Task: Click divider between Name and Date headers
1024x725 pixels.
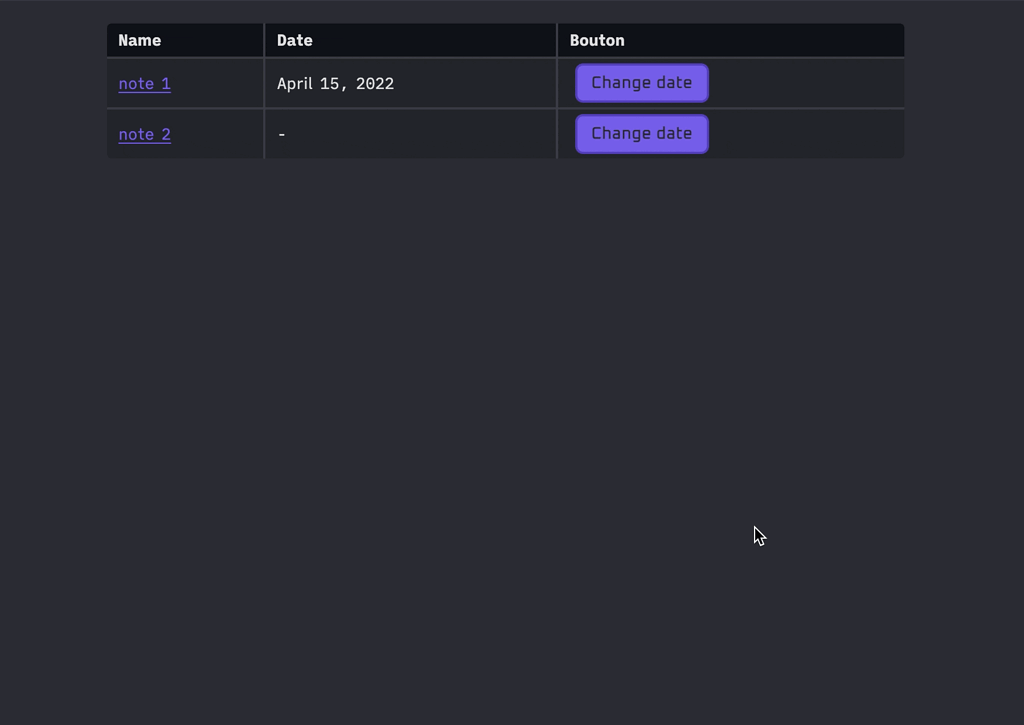Action: point(264,41)
